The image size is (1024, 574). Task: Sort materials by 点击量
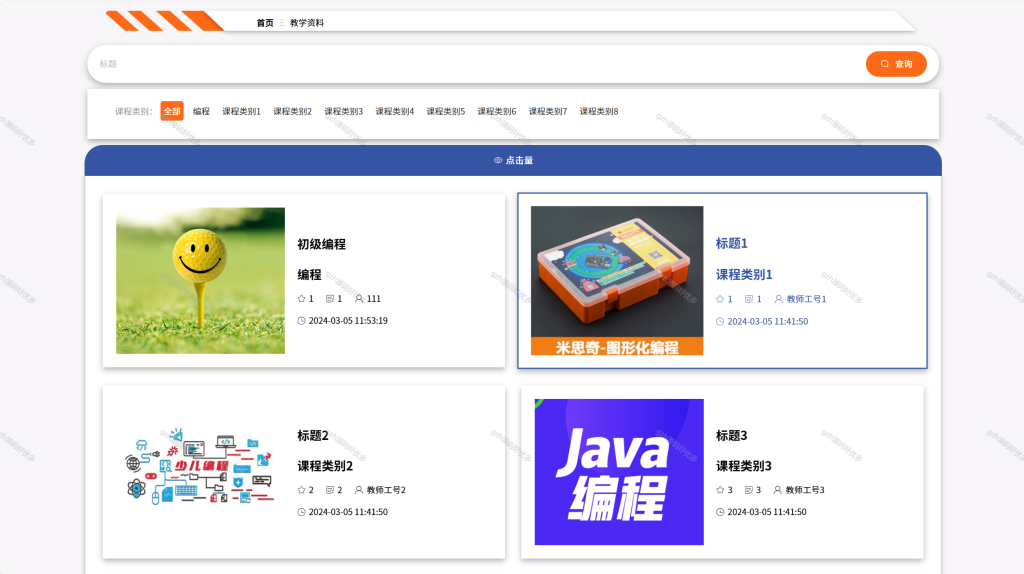tap(513, 160)
